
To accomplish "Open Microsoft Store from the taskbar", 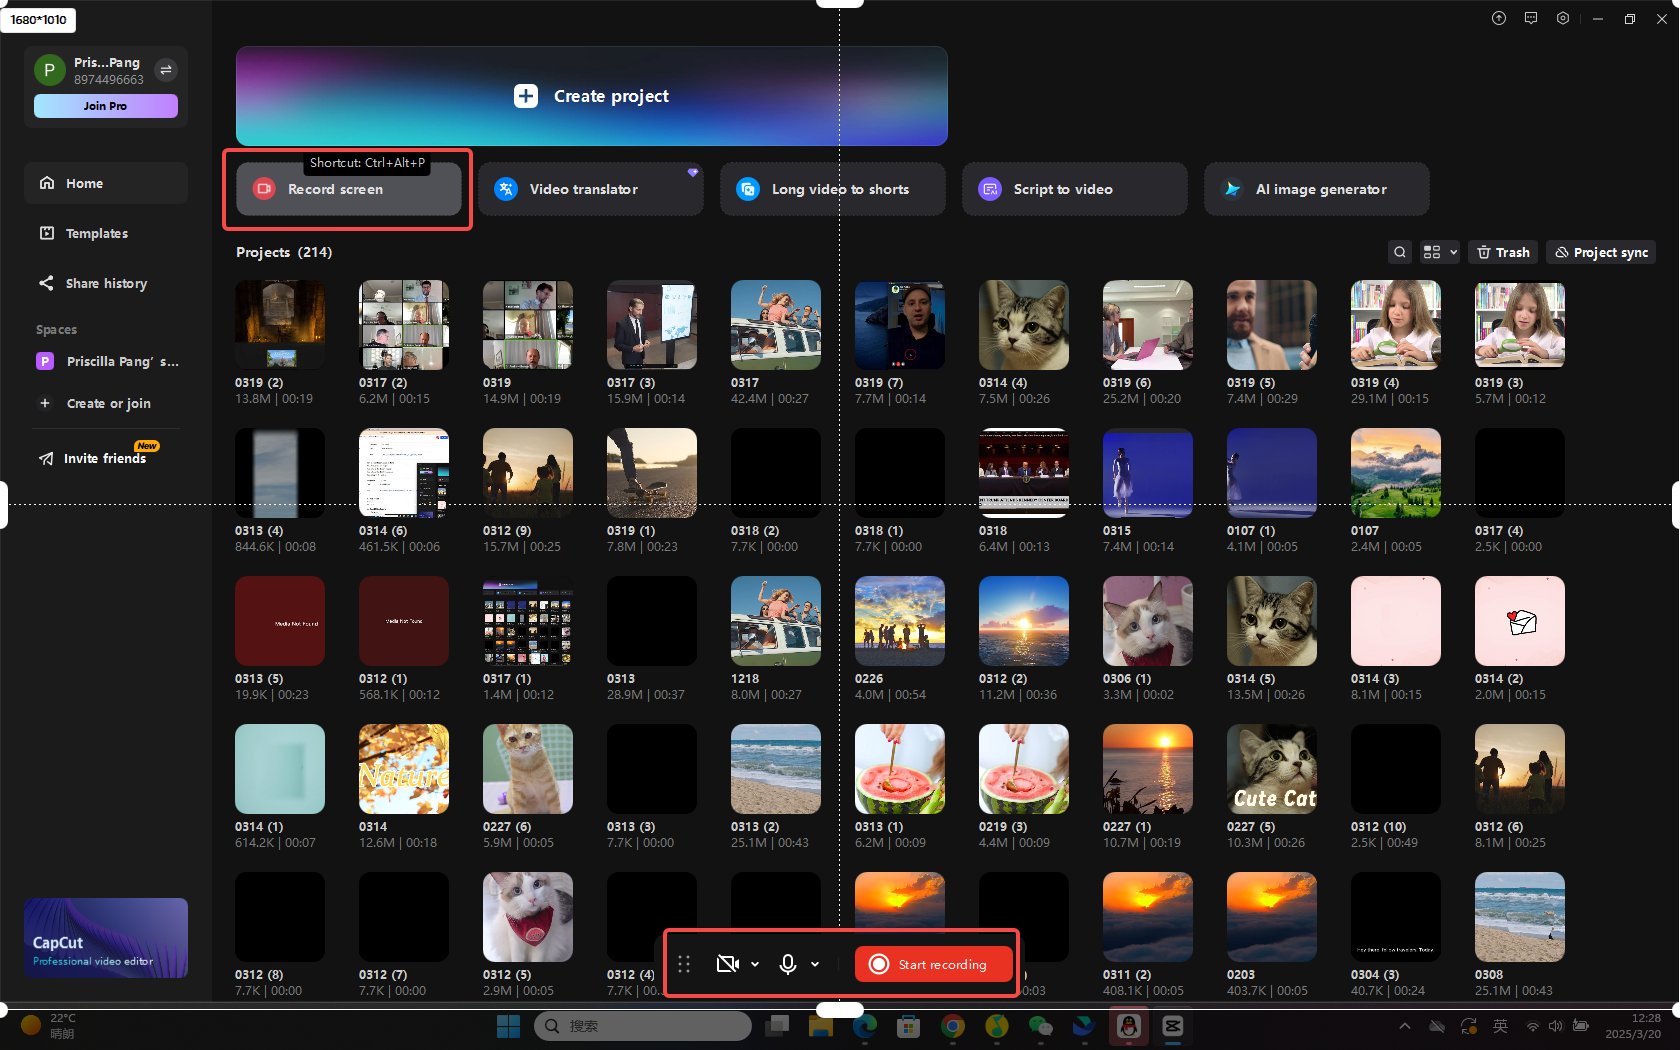I will pyautogui.click(x=909, y=1026).
